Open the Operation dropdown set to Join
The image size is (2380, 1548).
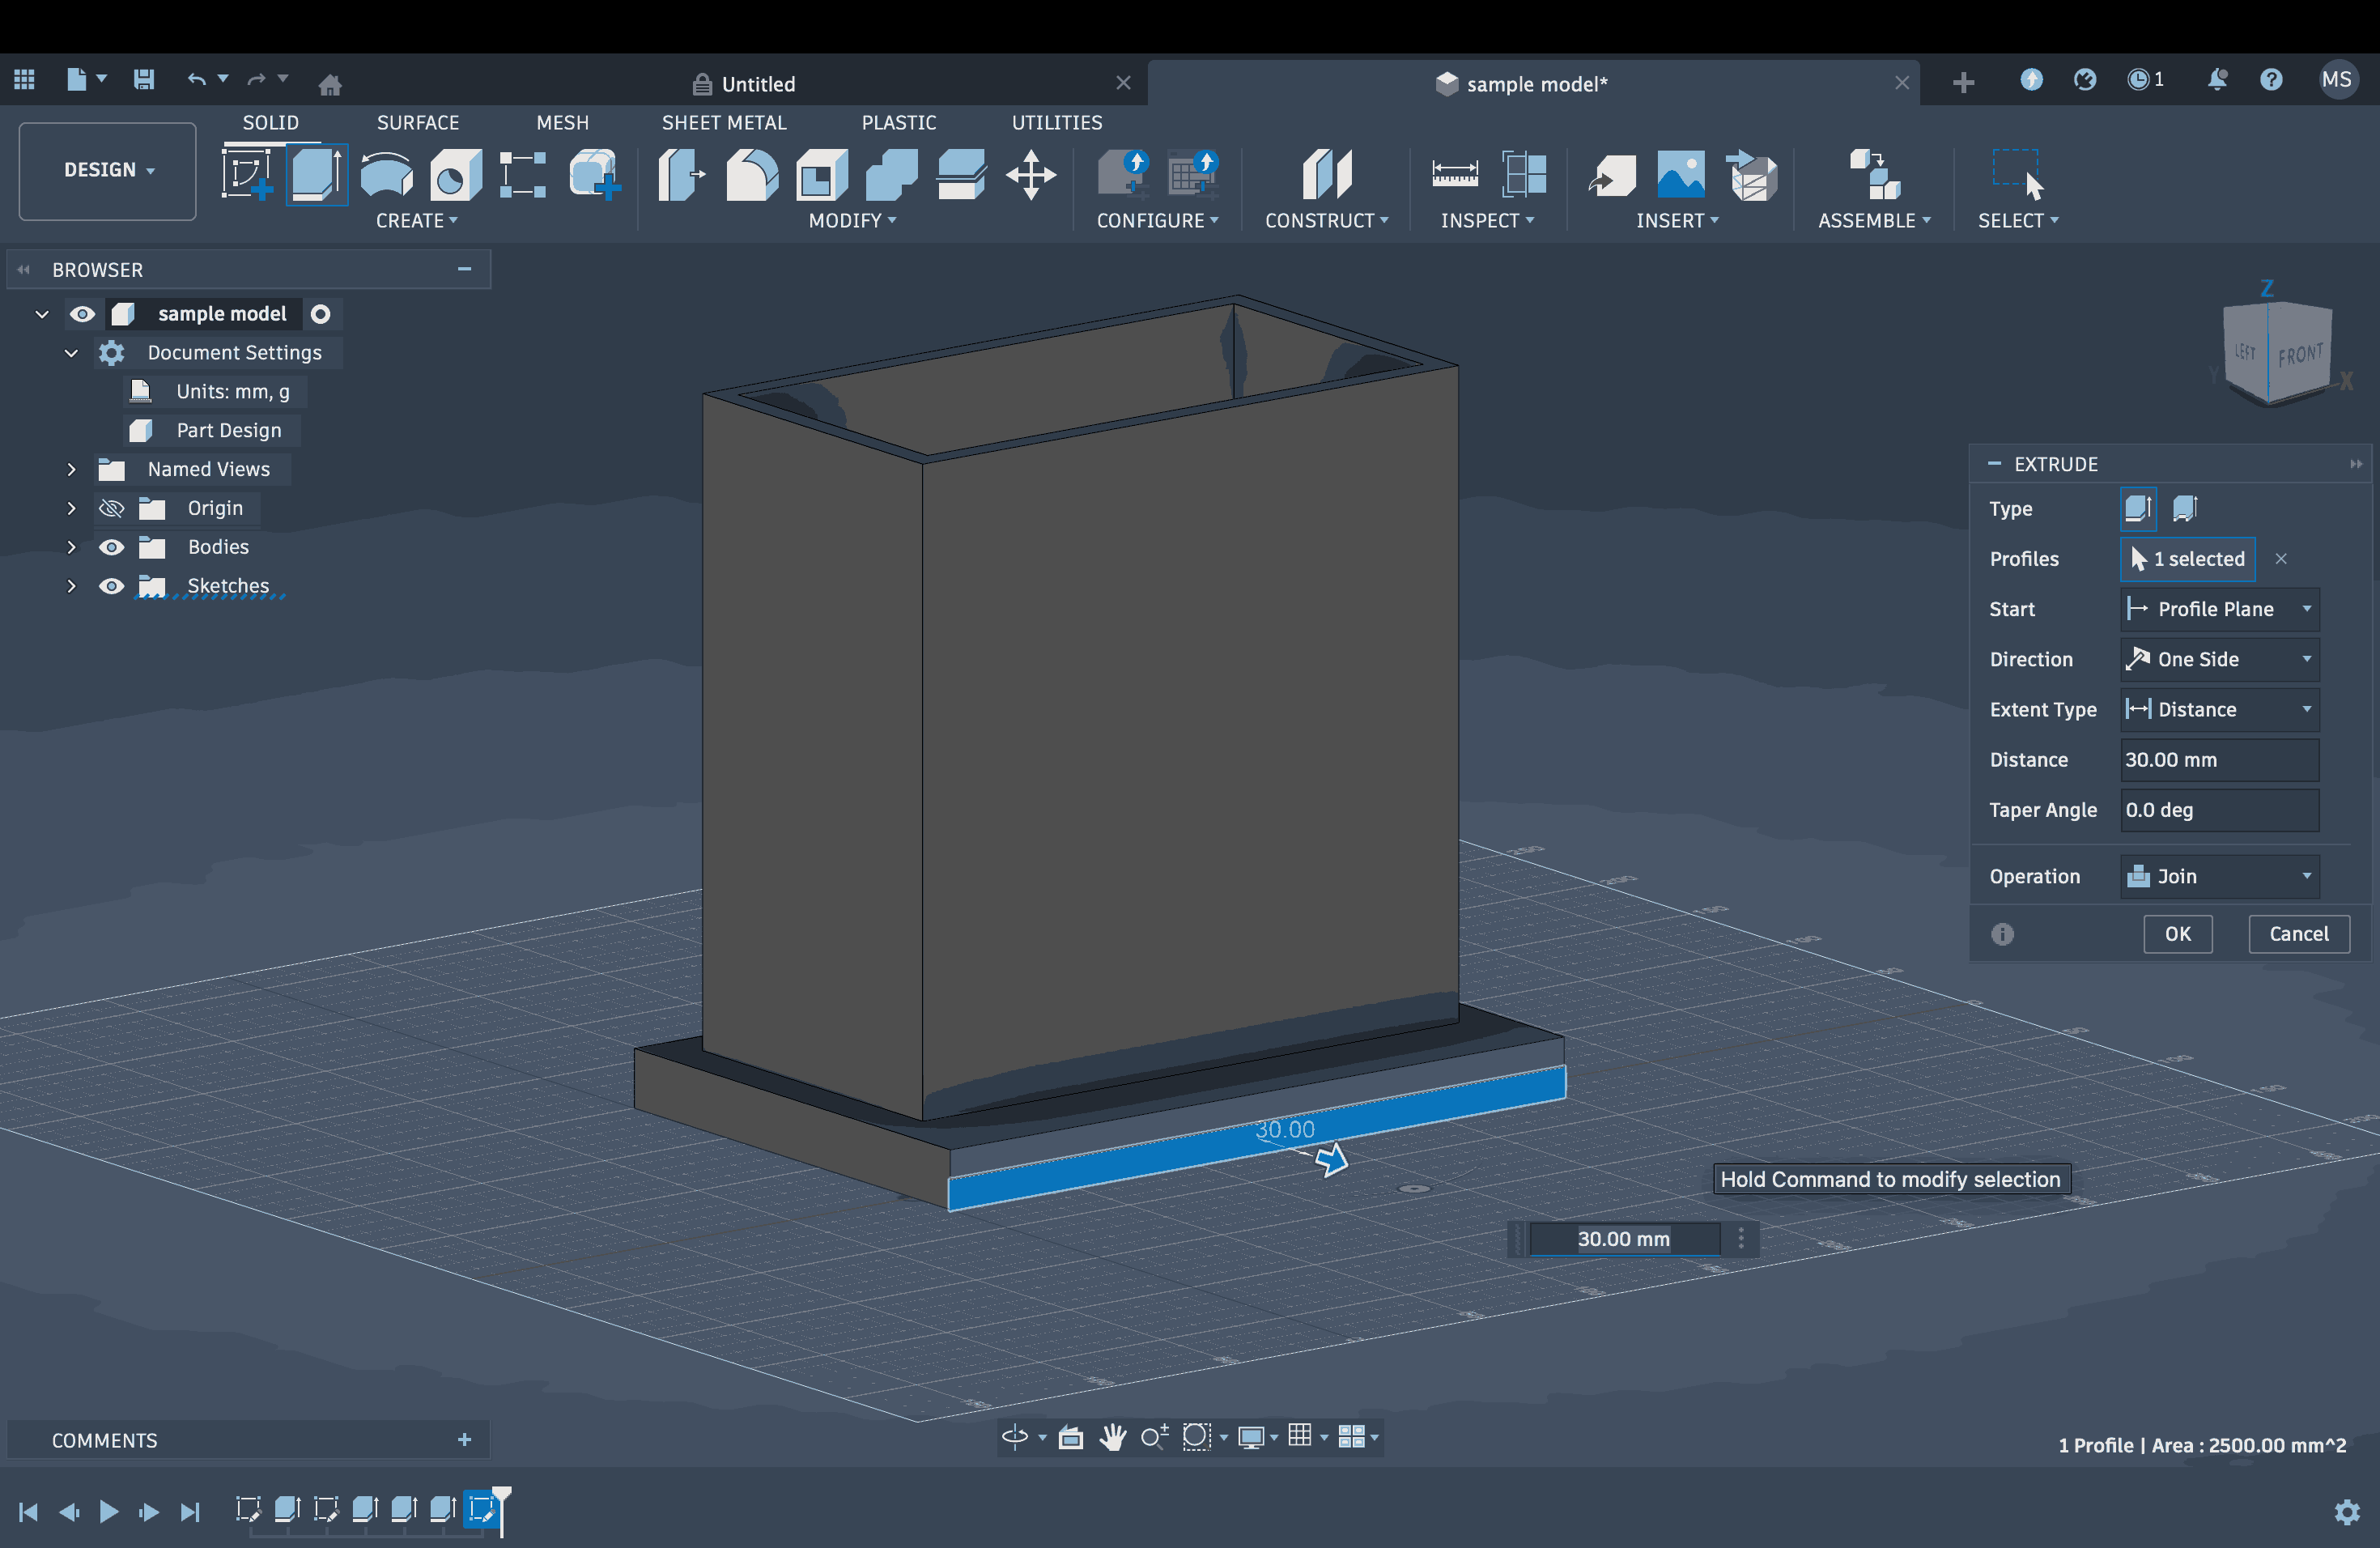2219,876
